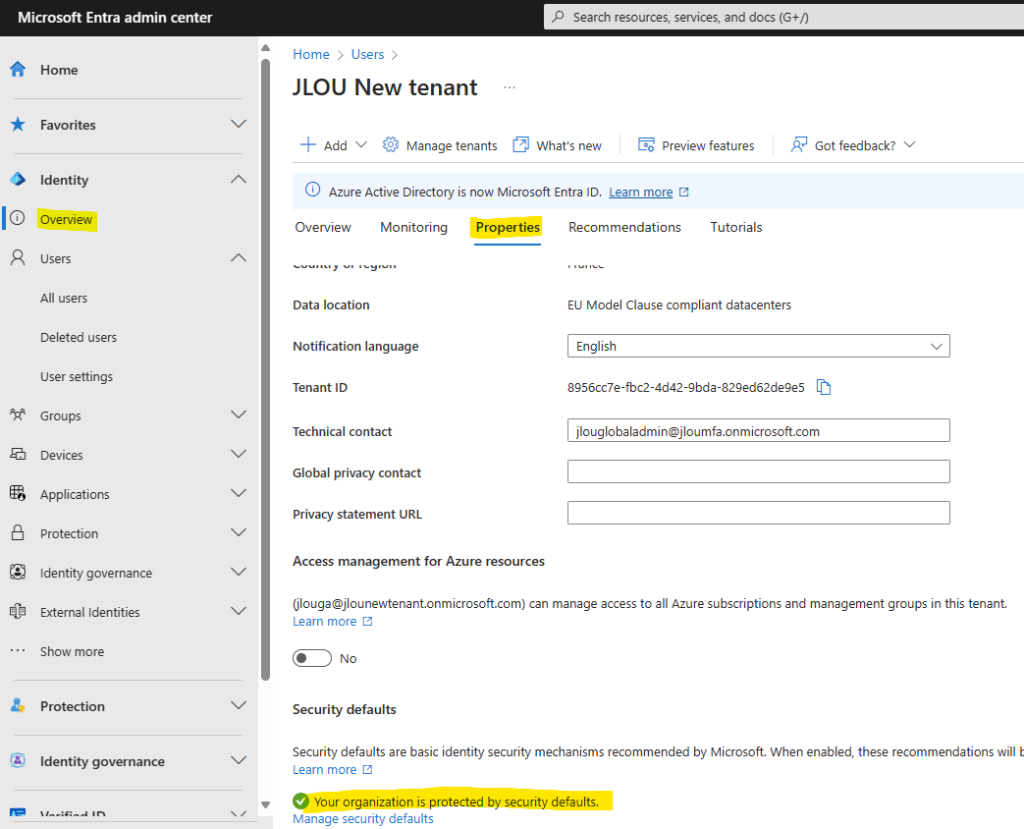Click the Protection lock icon under Identity
The width and height of the screenshot is (1024, 829).
point(18,532)
